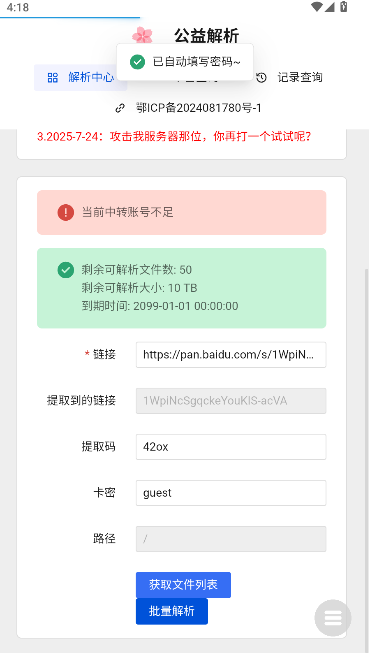
Task: Tap the battery icon in status bar
Action: (344, 7)
